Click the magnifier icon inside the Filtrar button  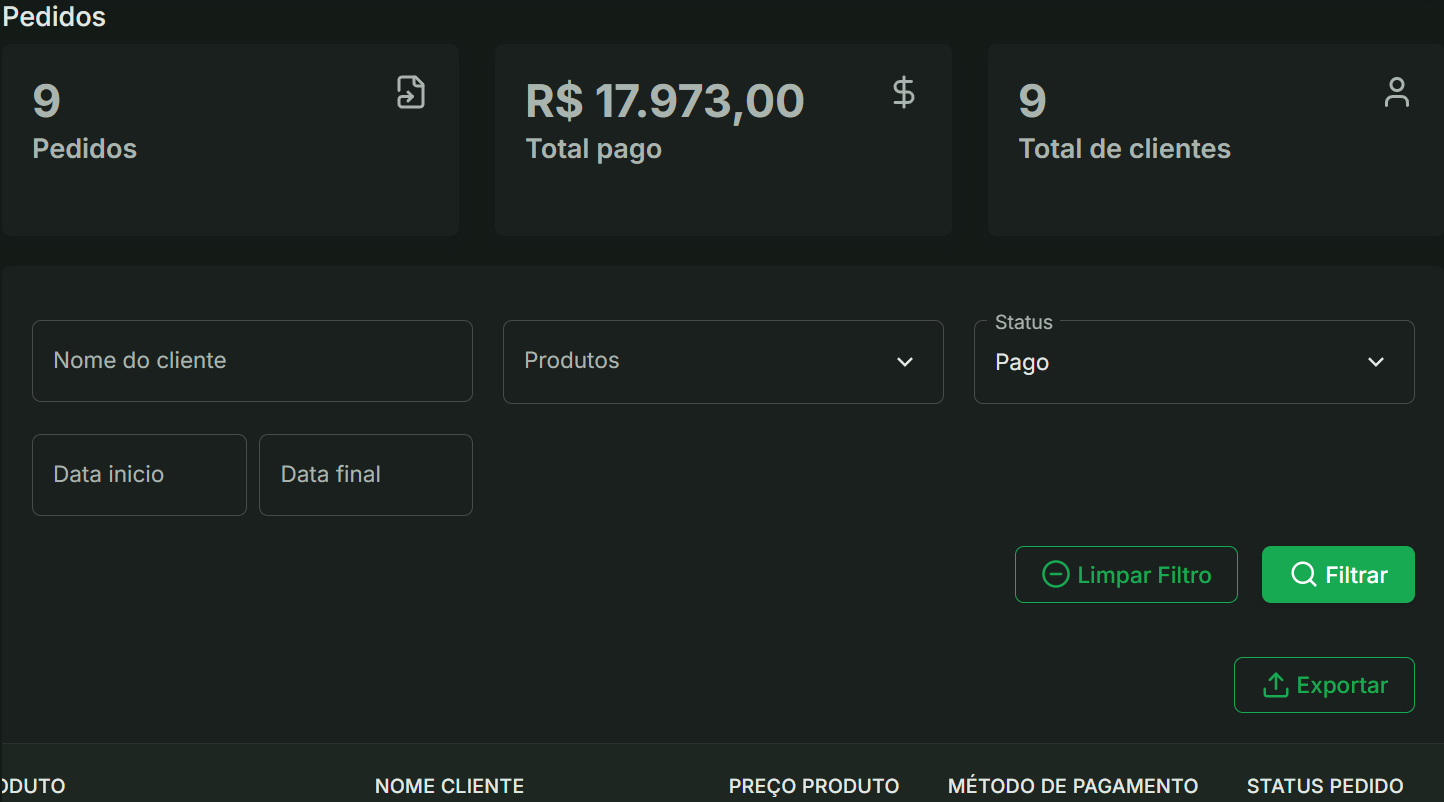1303,574
